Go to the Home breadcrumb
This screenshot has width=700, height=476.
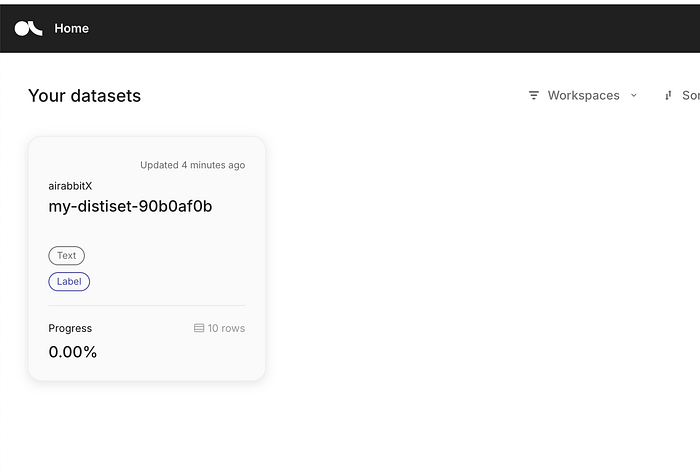pos(72,28)
